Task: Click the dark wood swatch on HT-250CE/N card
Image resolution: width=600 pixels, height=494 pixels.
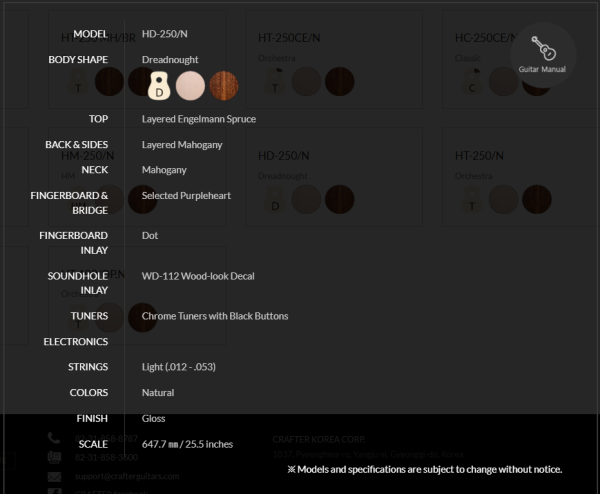Action: pyautogui.click(x=339, y=82)
